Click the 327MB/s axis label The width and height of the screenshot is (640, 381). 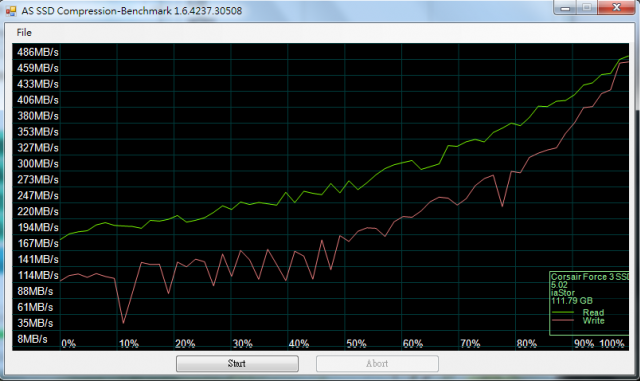pos(38,148)
